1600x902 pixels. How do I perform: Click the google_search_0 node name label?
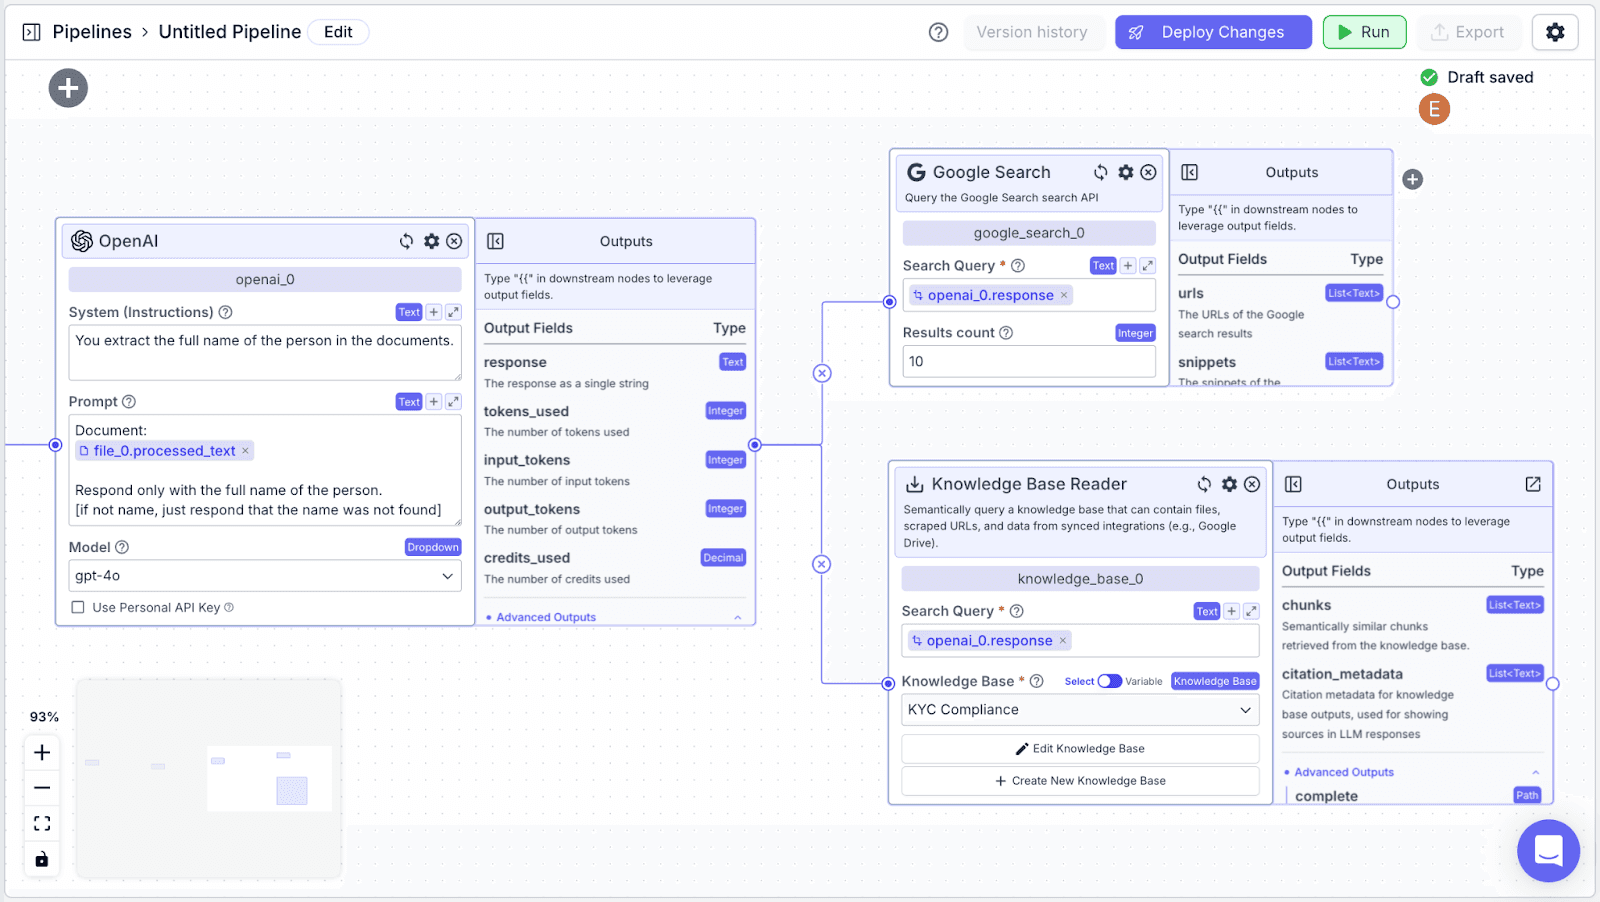click(x=1029, y=233)
